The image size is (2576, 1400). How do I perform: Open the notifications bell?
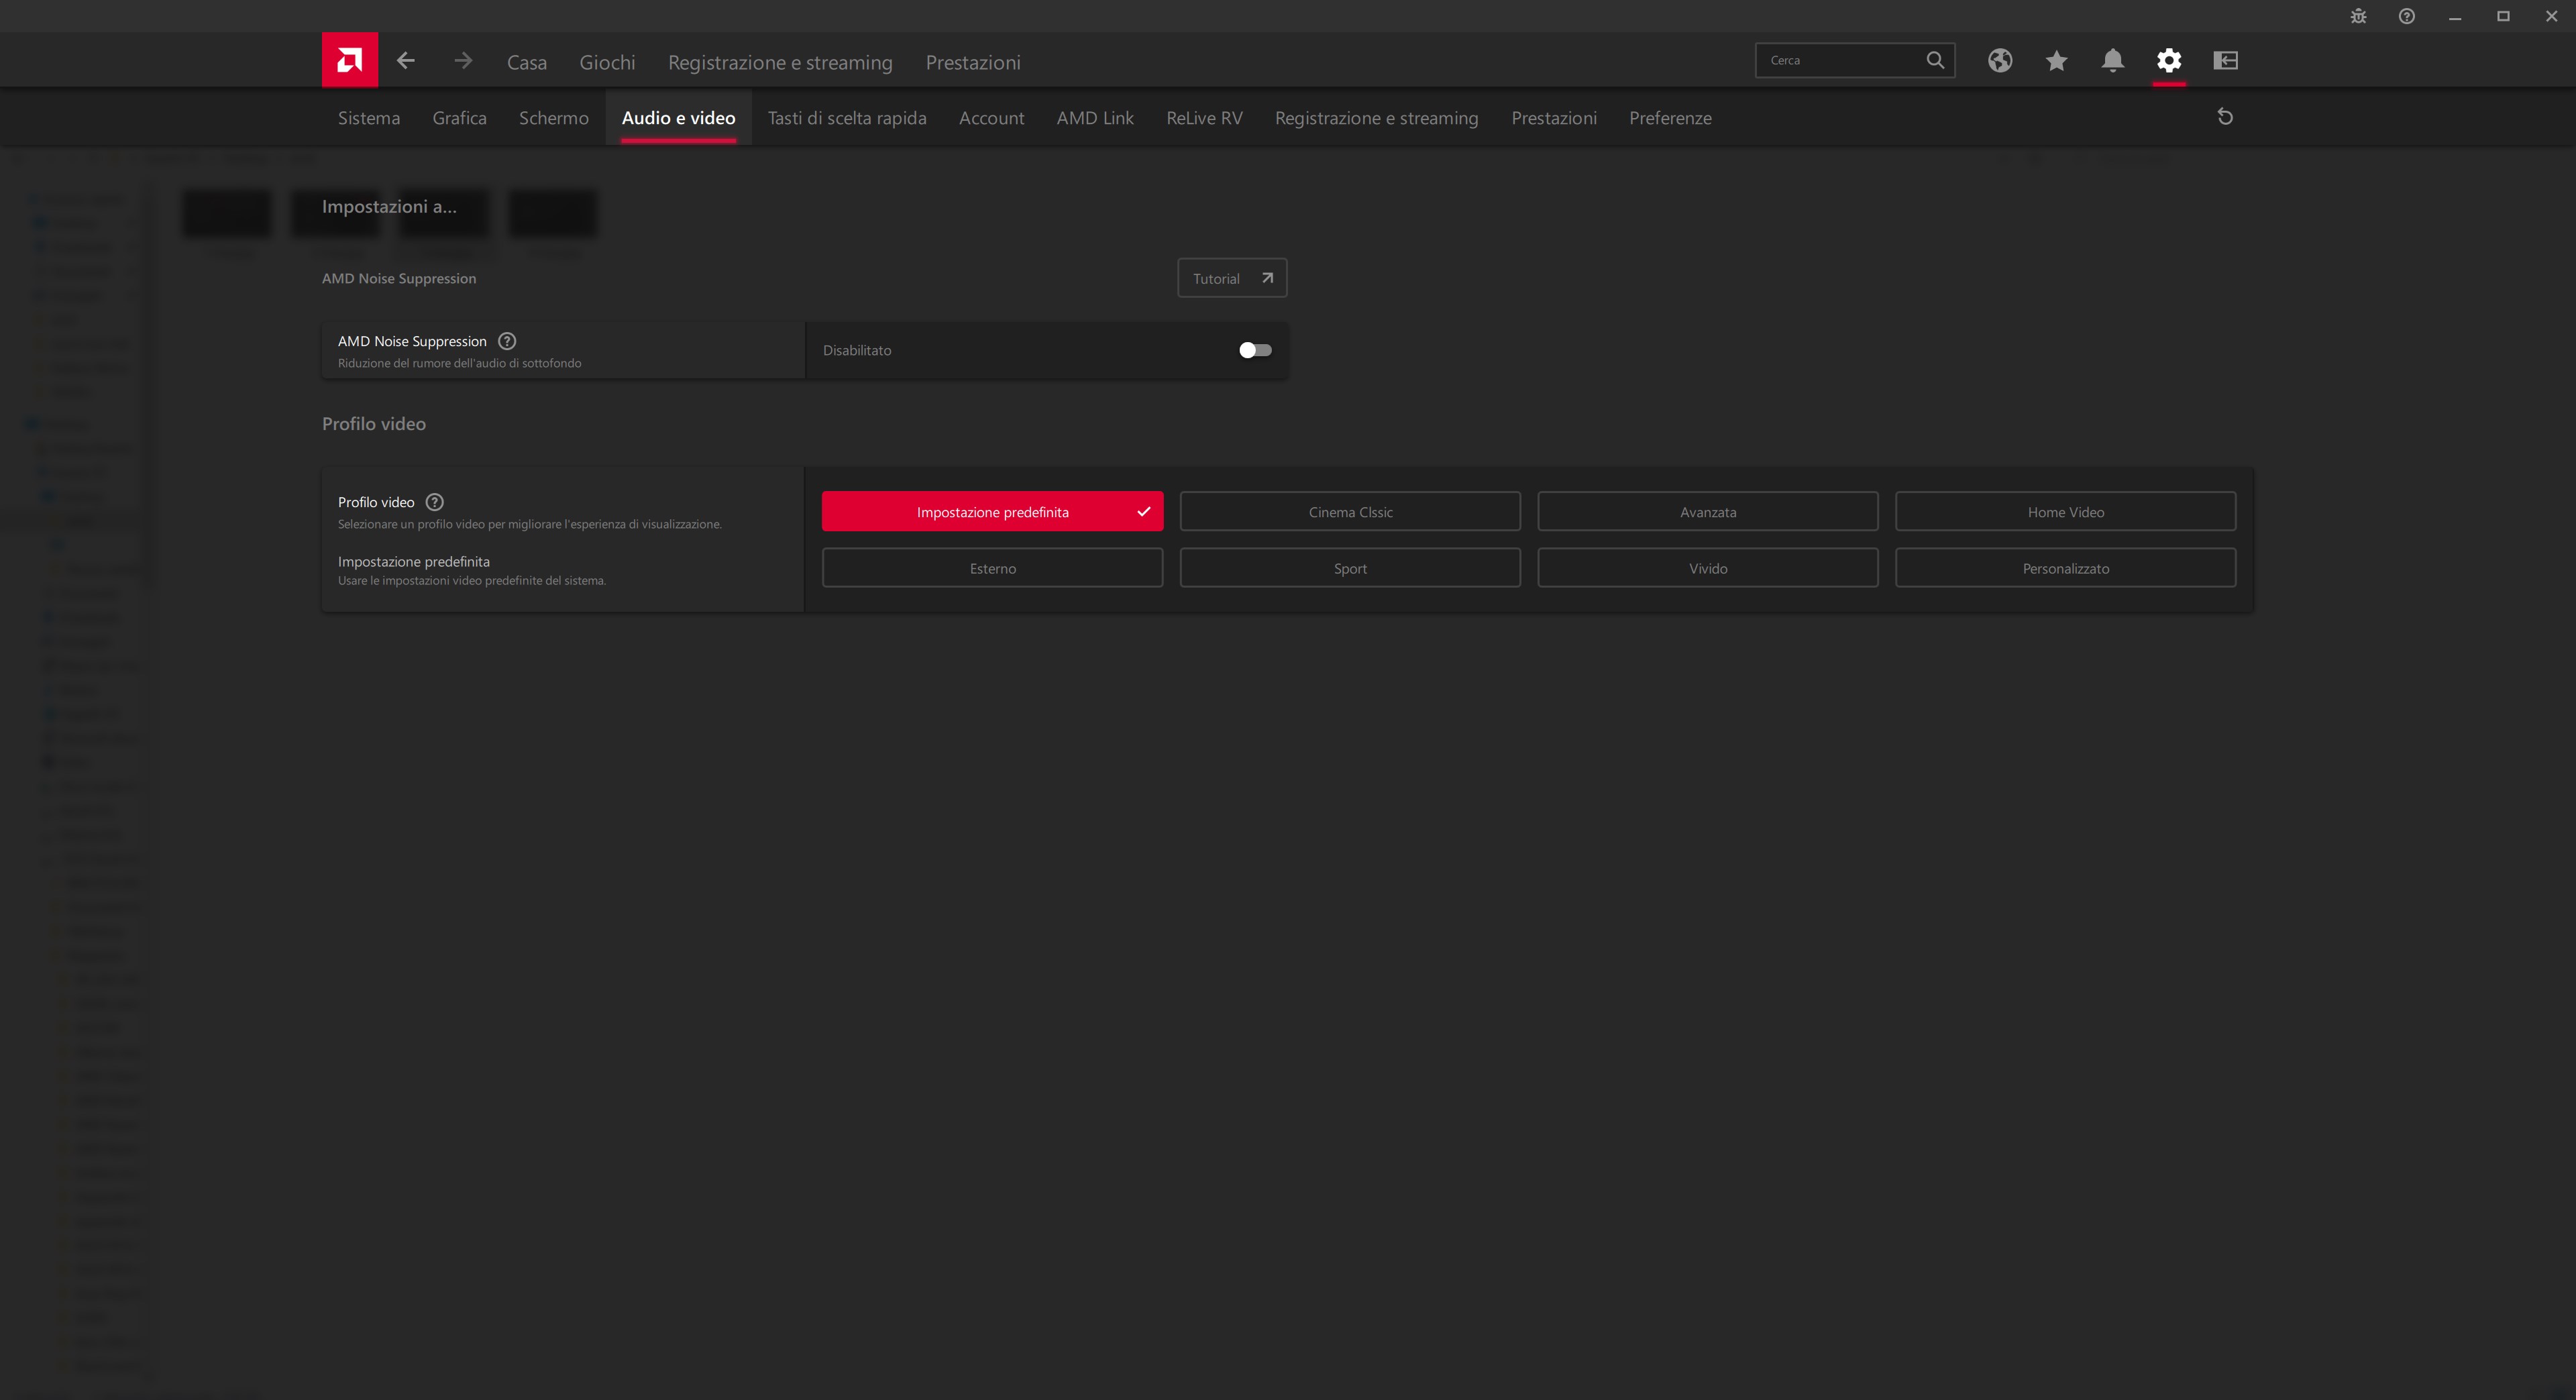(2112, 61)
